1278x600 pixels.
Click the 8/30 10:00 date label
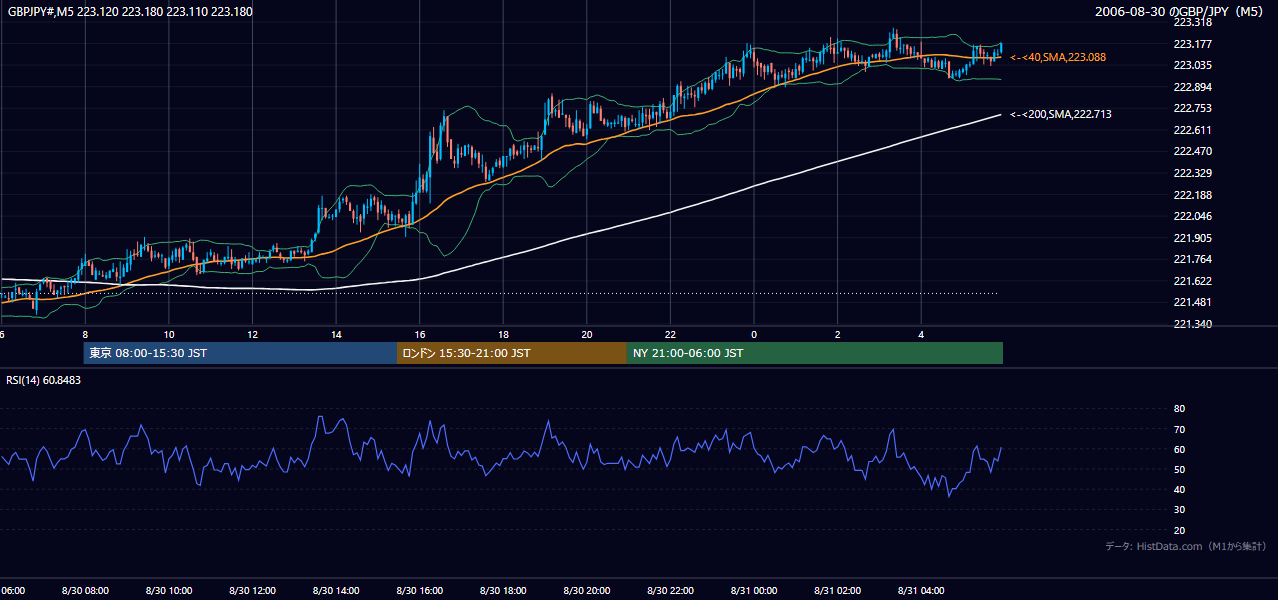(169, 590)
